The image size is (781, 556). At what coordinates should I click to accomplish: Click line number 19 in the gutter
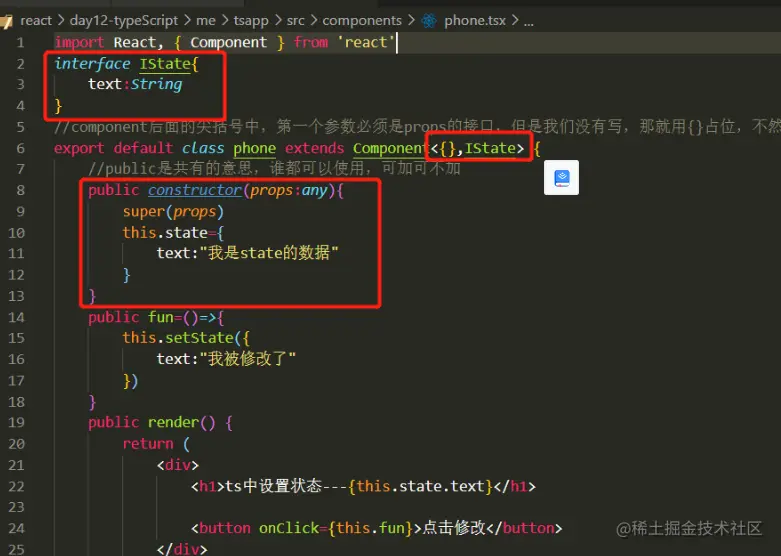(16, 422)
